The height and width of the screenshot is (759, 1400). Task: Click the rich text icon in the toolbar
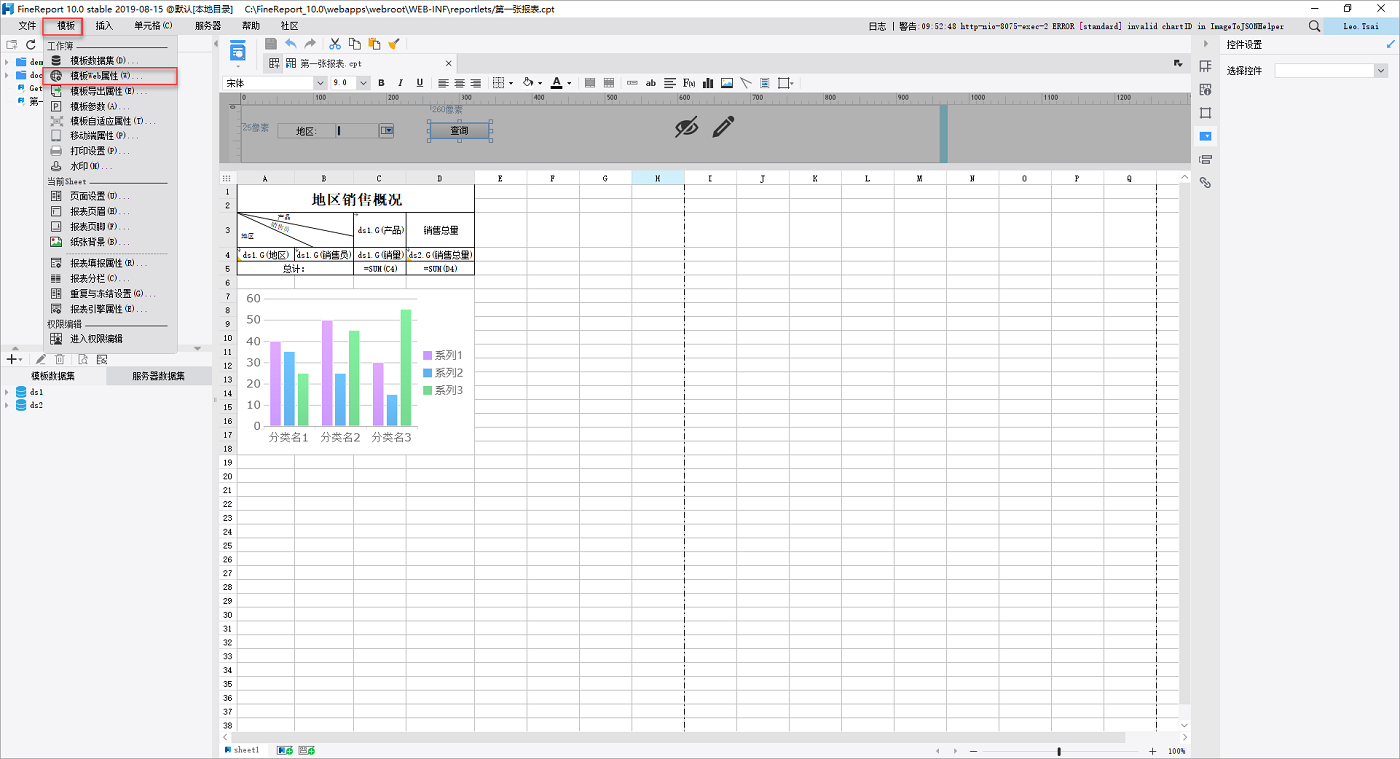coord(765,83)
